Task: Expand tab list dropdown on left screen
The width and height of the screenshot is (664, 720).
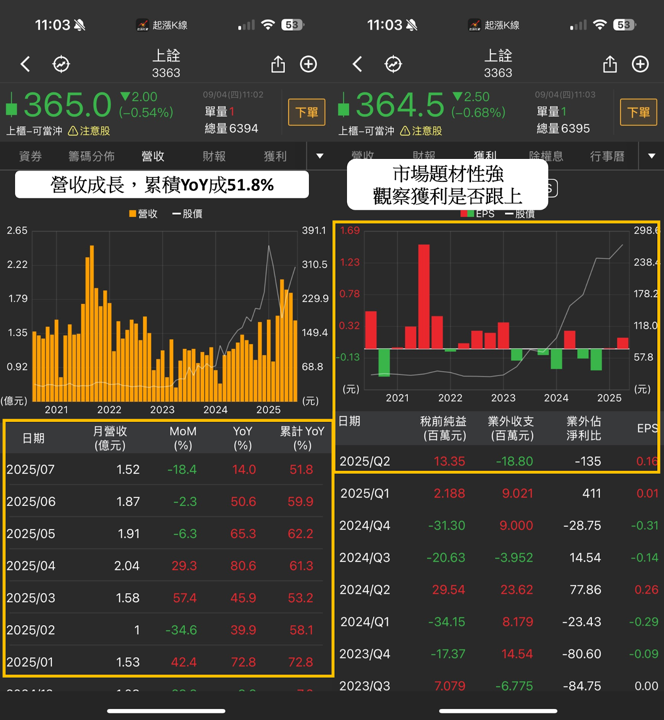Action: click(320, 156)
